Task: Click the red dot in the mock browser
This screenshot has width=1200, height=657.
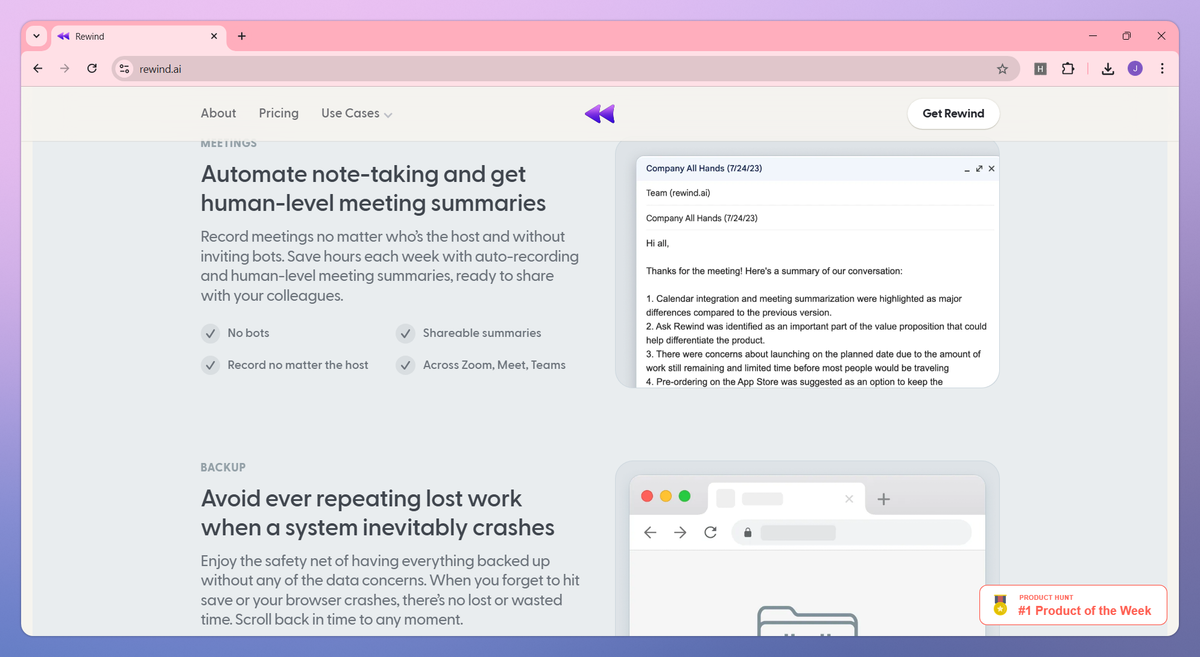Action: [x=647, y=496]
